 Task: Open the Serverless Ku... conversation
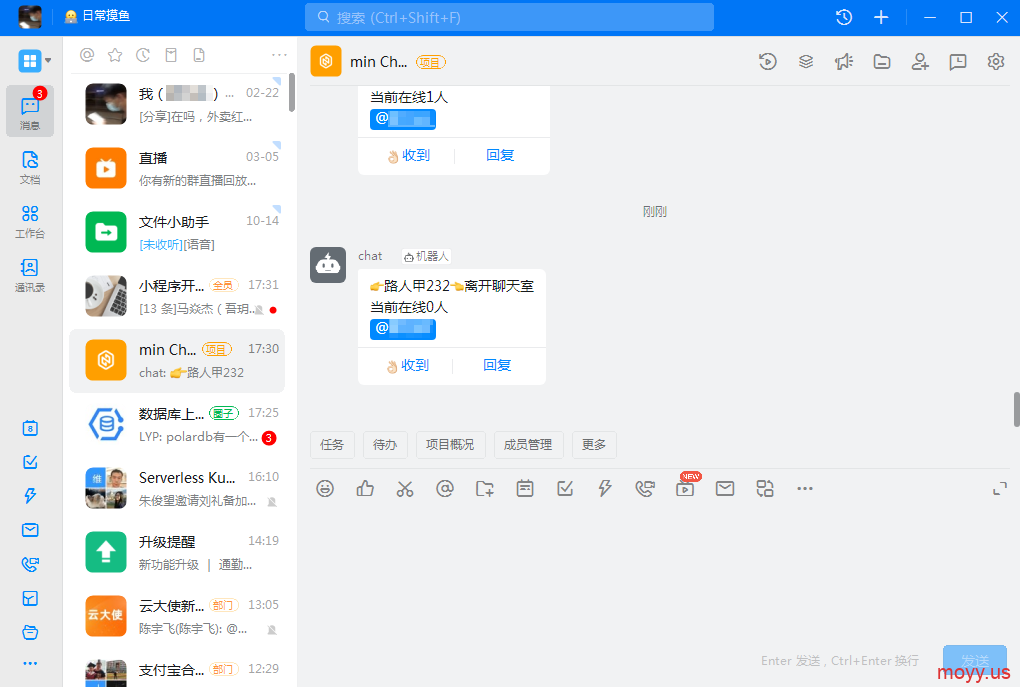pyautogui.click(x=177, y=489)
